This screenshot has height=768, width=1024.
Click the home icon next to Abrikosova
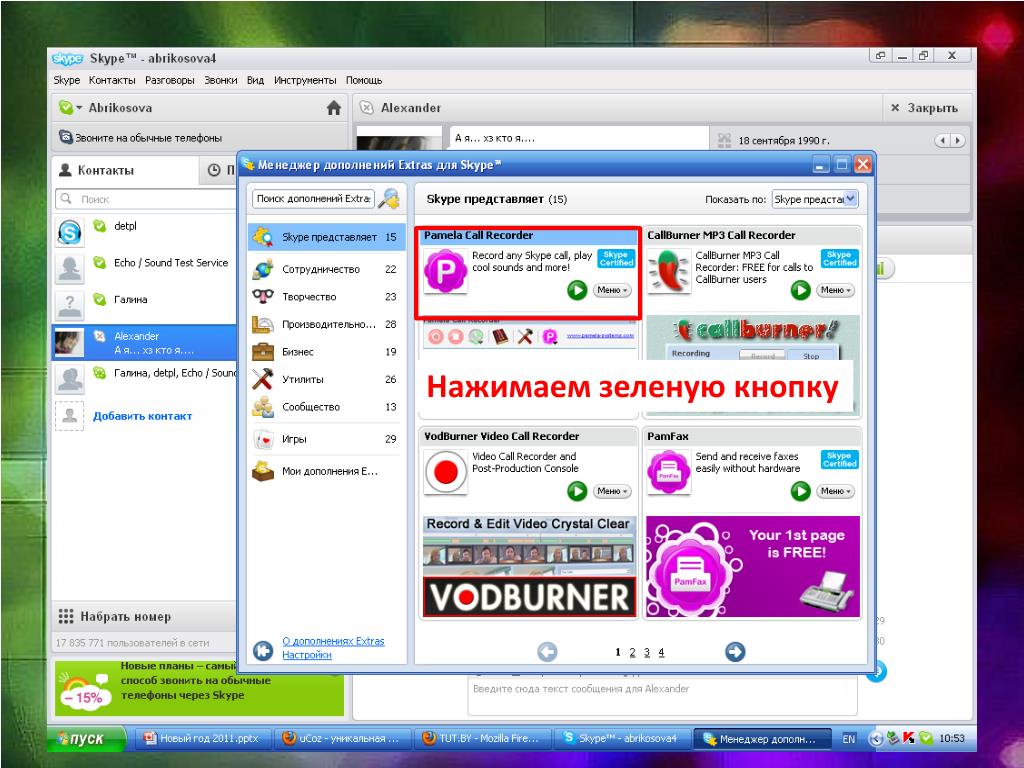334,108
